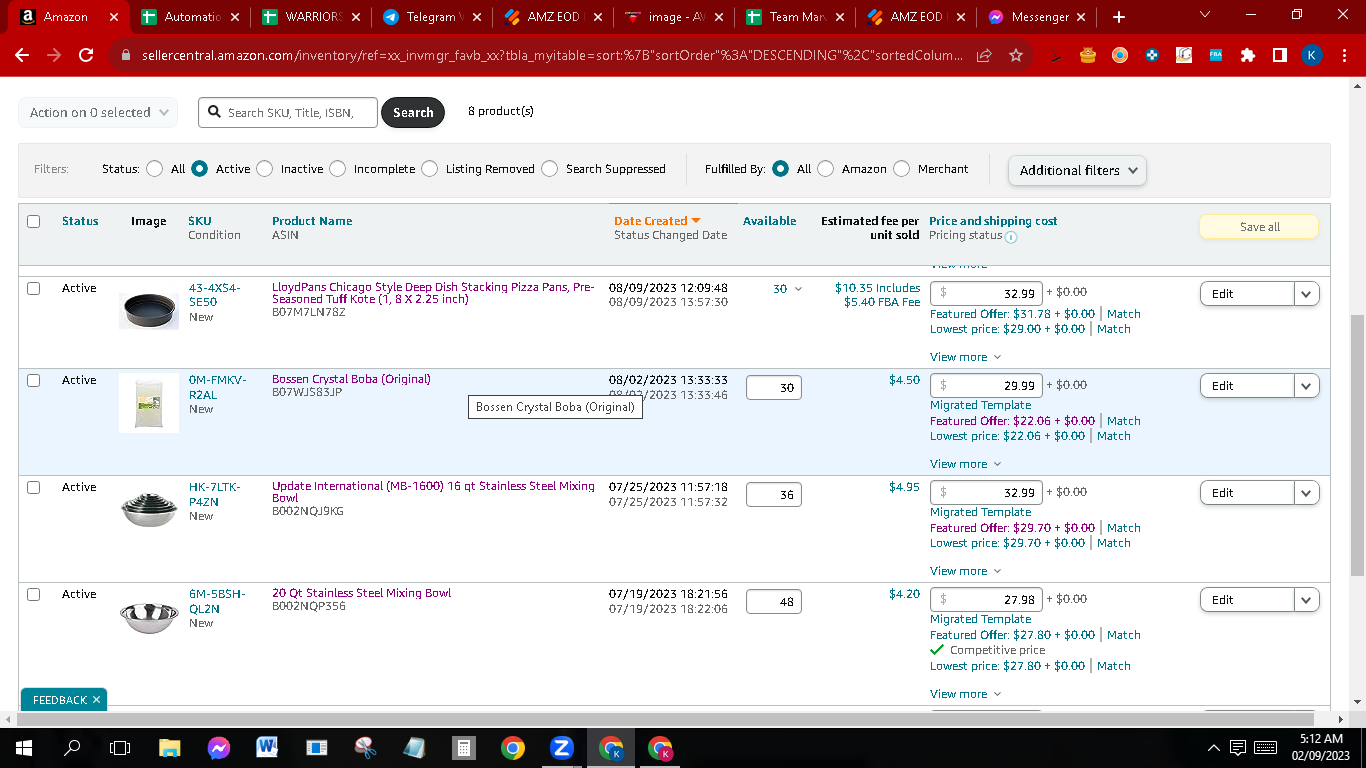
Task: Open Edit dropdown arrow for 16 qt Mixing Bowl
Action: [1307, 493]
